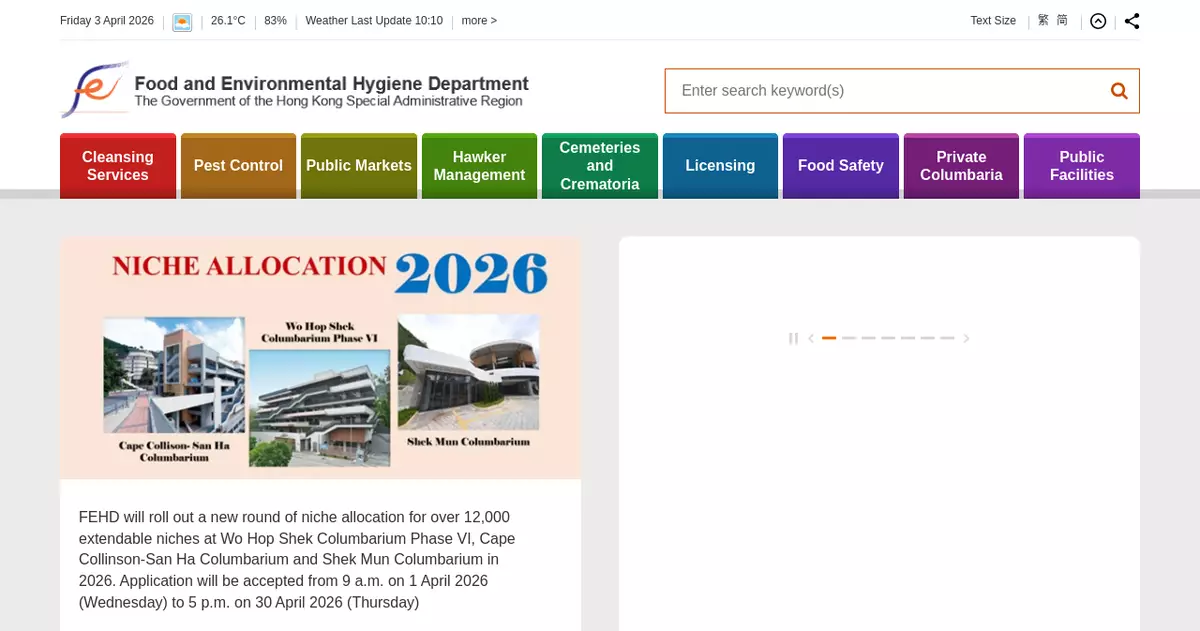Go to previous carousel slide arrow
The width and height of the screenshot is (1200, 631).
click(811, 339)
